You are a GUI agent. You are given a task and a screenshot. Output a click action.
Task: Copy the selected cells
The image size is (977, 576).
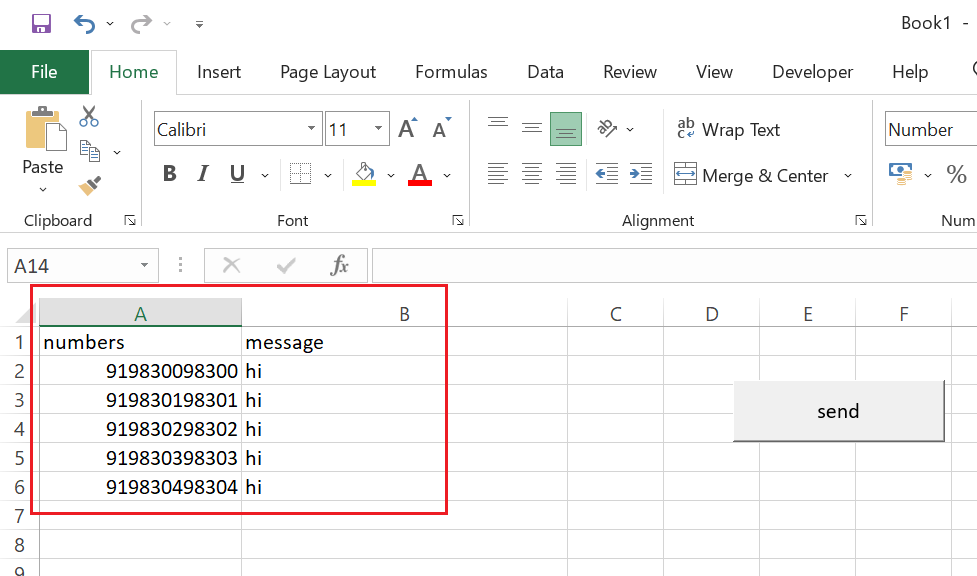click(x=90, y=151)
